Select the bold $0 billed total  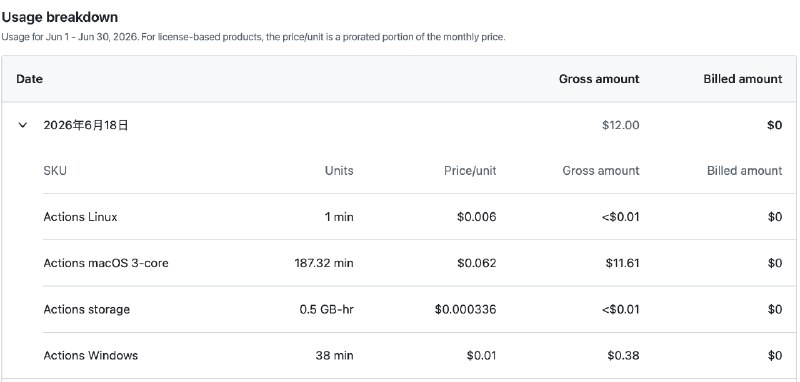coord(774,125)
